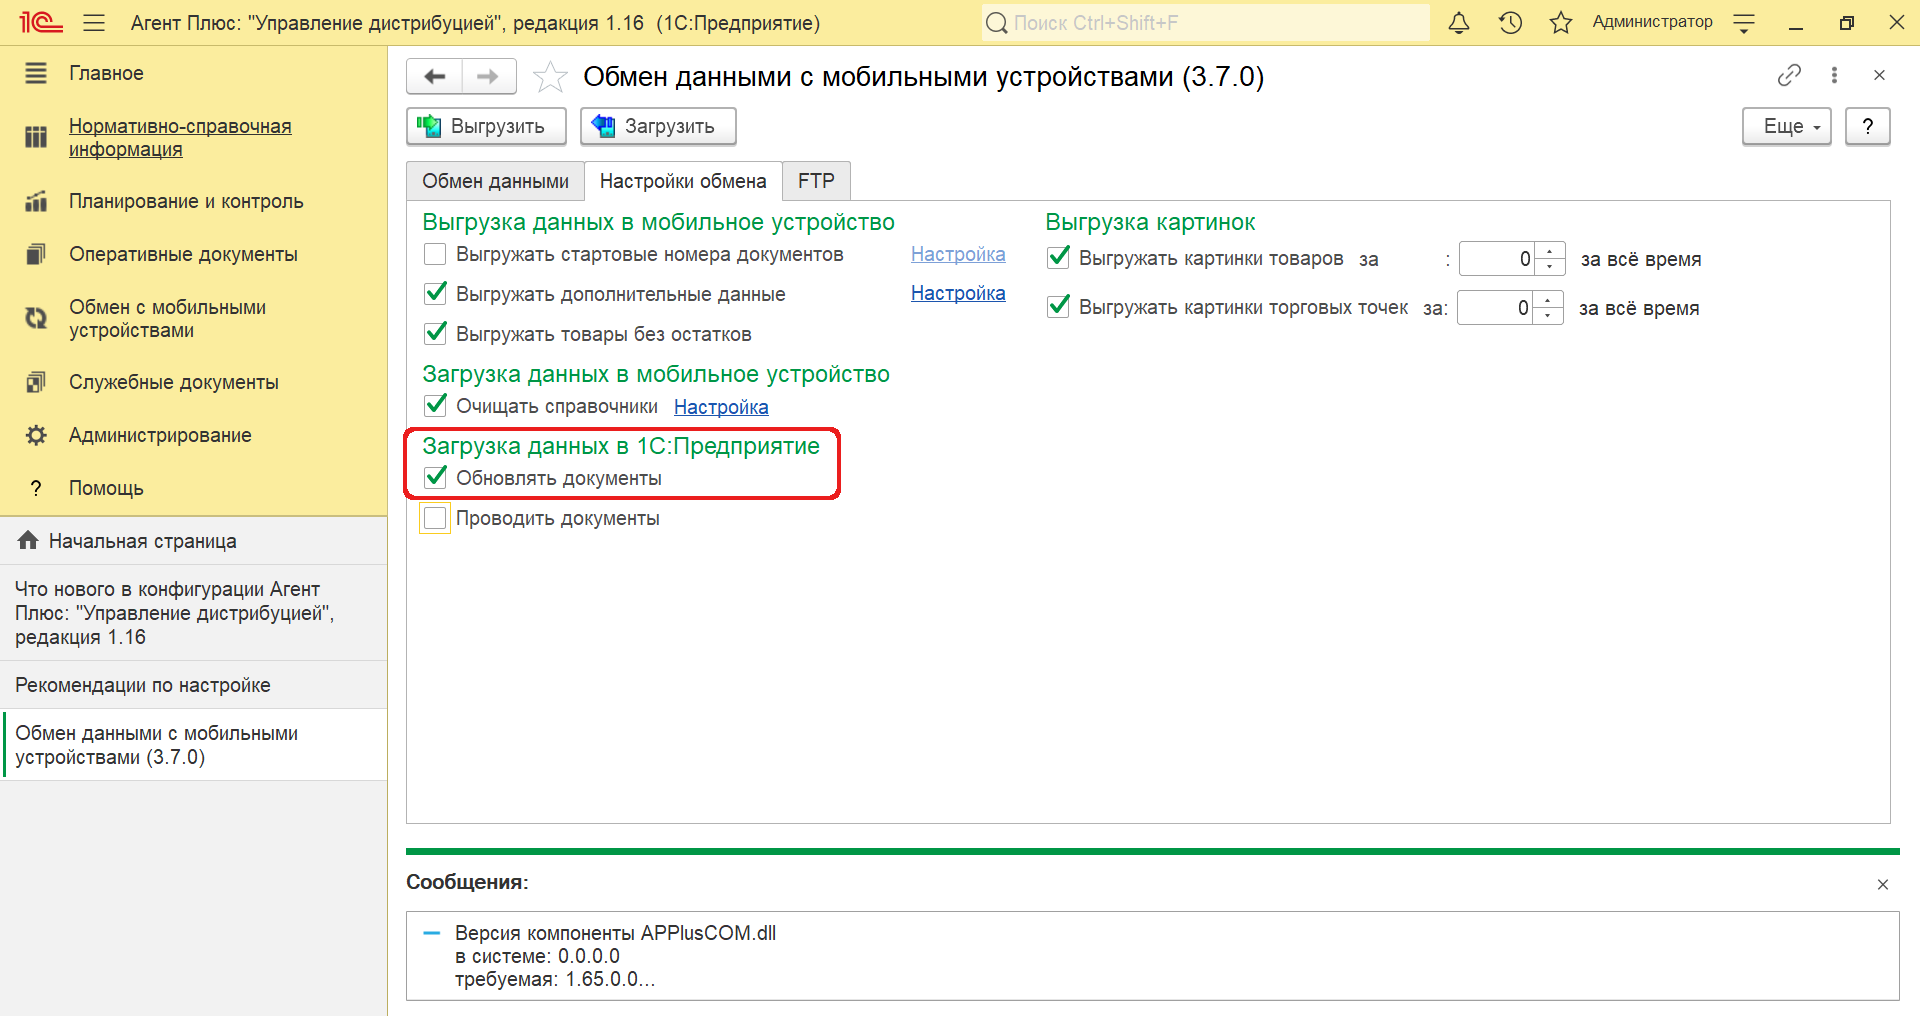1920x1016 pixels.
Task: Click the Помощь question mark icon
Action: (36, 488)
